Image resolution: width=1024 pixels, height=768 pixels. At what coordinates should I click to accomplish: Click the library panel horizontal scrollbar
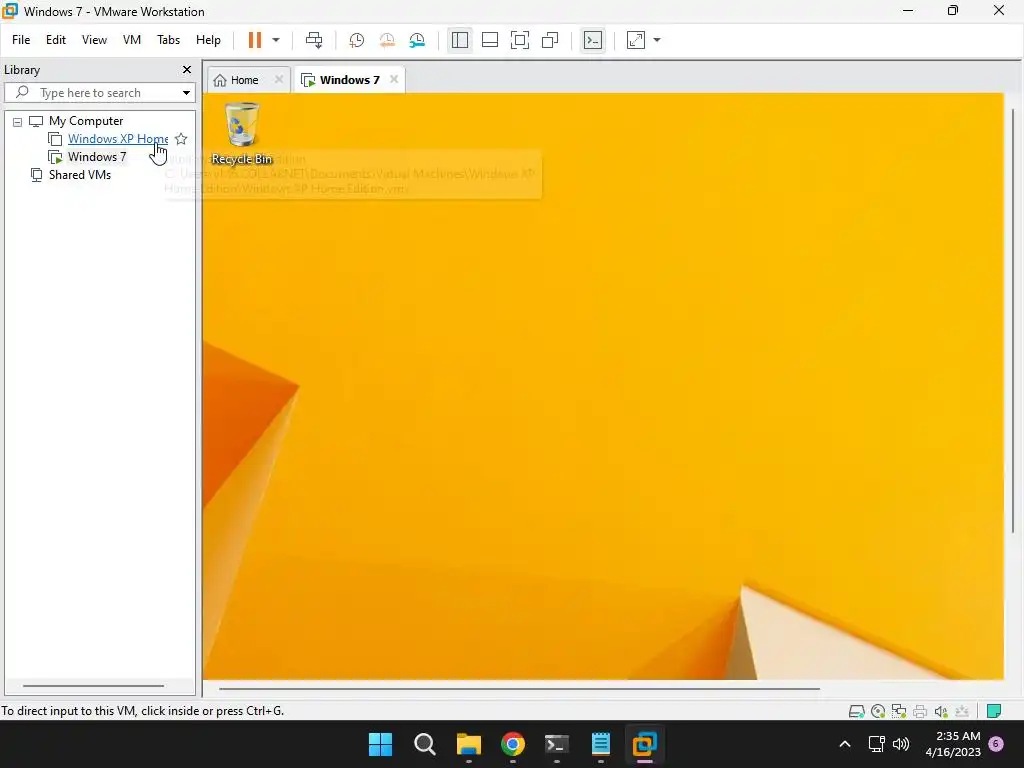[x=93, y=686]
